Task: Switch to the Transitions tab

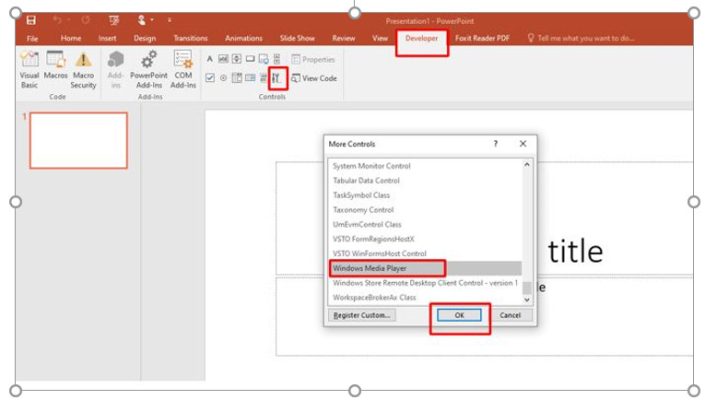Action: 191,38
